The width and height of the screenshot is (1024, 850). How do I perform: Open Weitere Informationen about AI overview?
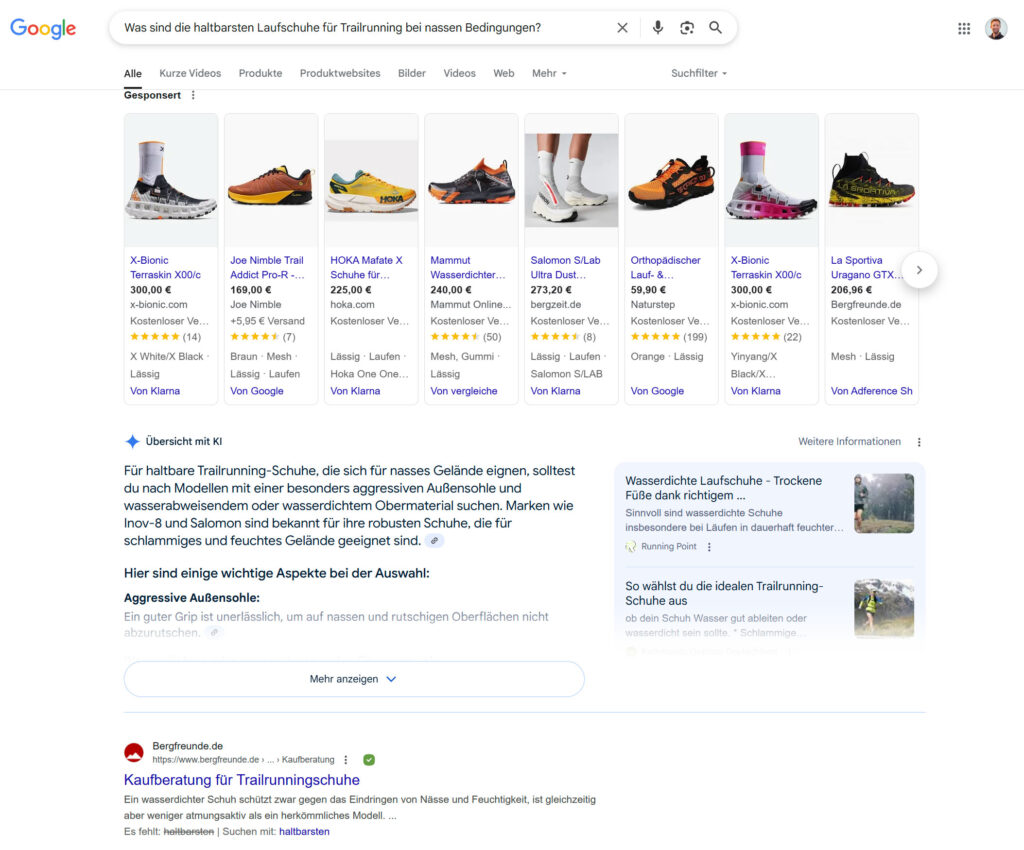click(x=849, y=442)
